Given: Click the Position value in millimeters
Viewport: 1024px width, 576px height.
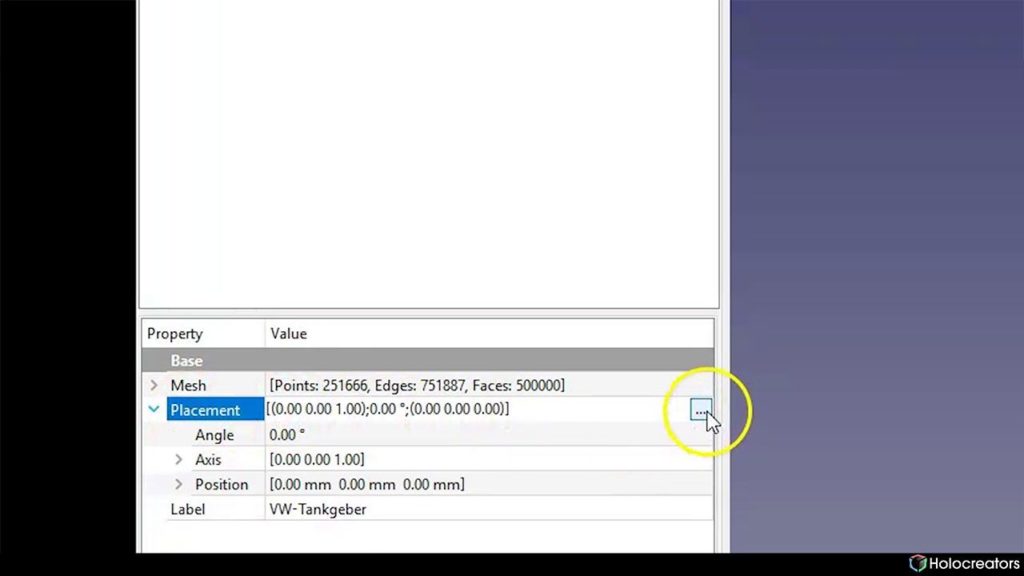Looking at the screenshot, I should [x=367, y=485].
